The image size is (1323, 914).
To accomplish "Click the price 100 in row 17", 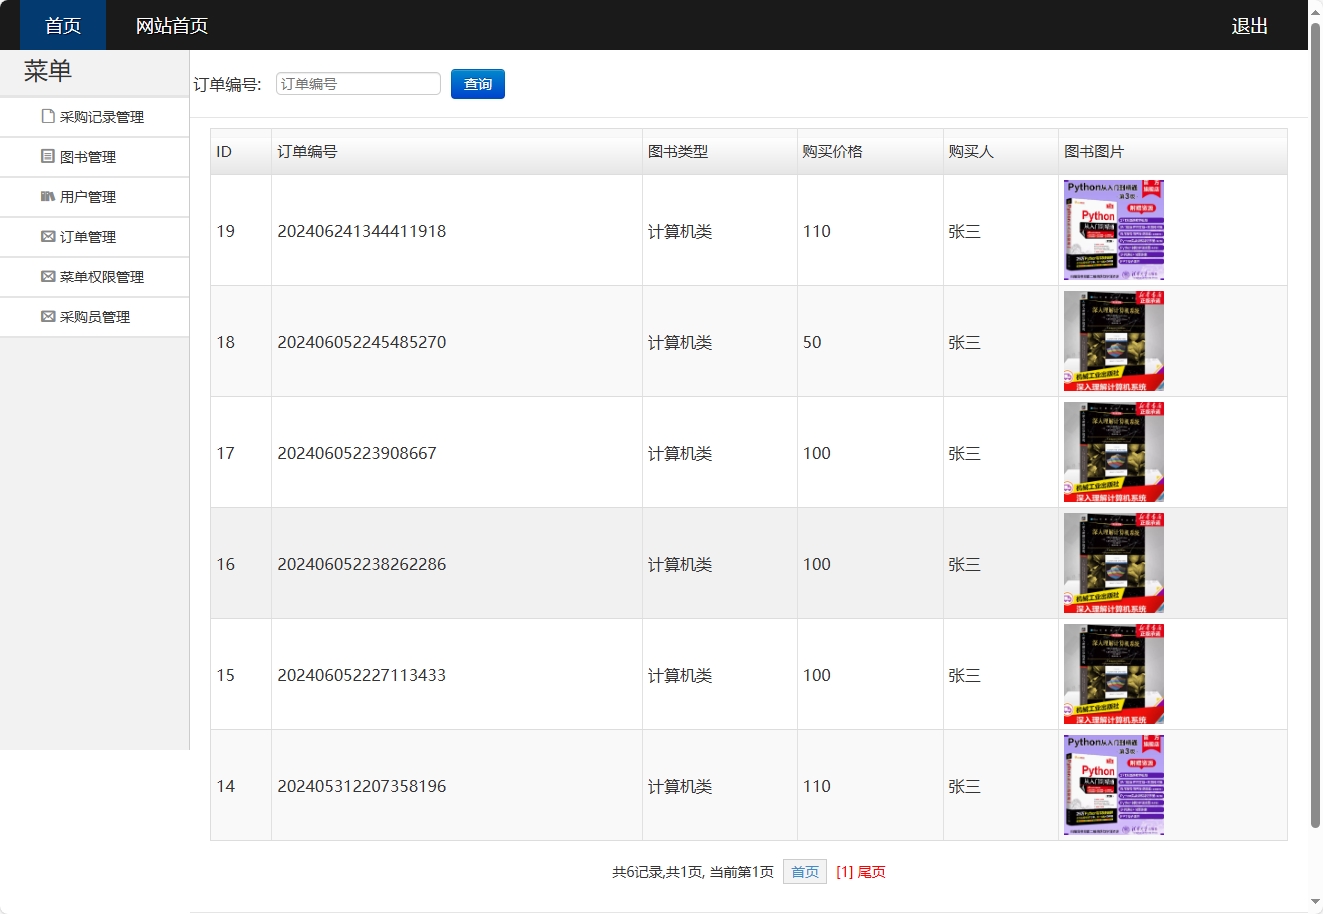I will click(817, 453).
